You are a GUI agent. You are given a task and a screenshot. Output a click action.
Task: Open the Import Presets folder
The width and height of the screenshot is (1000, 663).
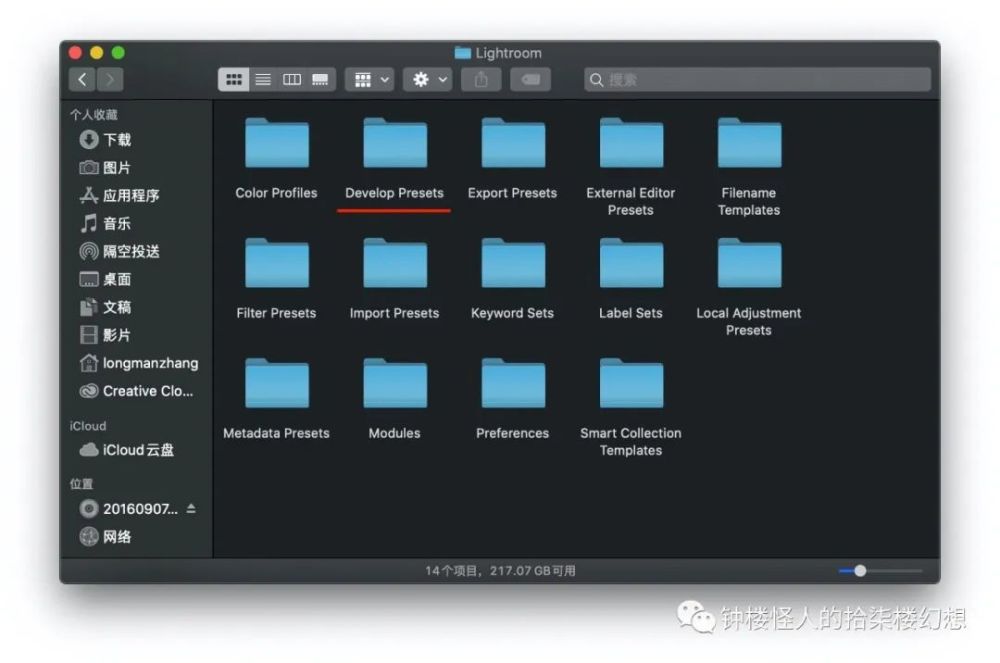click(395, 264)
